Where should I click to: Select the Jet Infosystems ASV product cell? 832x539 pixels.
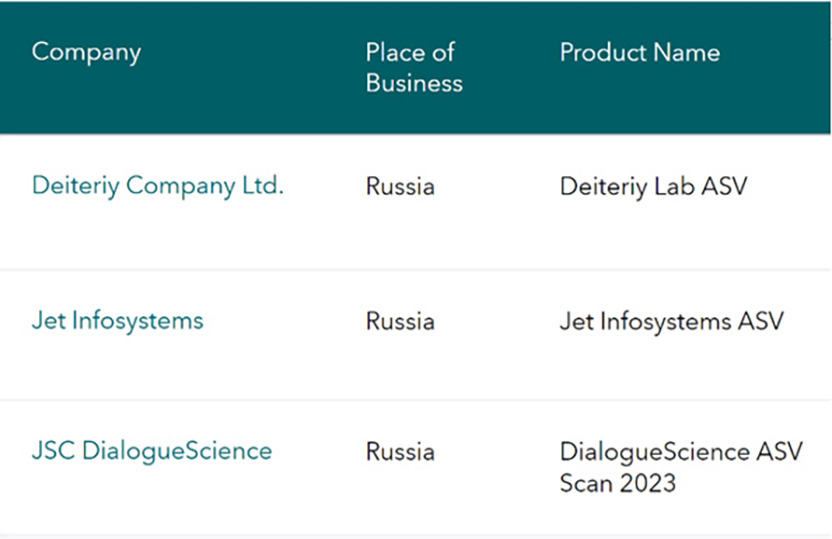[672, 321]
